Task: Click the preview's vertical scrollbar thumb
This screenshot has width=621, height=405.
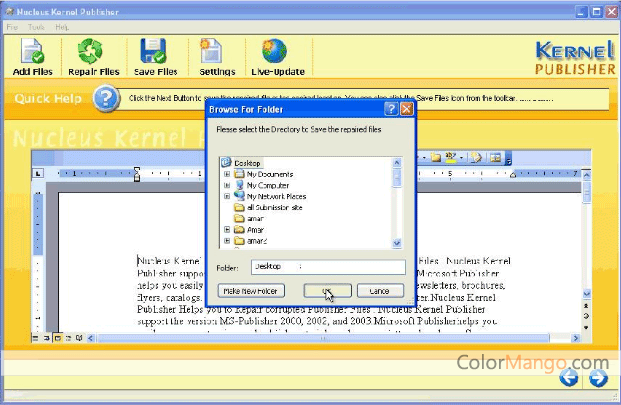Action: click(587, 192)
